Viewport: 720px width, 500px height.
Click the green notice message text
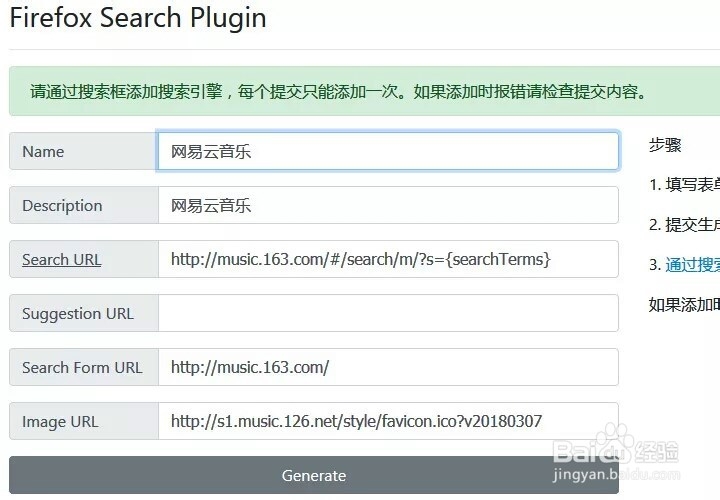tap(338, 92)
